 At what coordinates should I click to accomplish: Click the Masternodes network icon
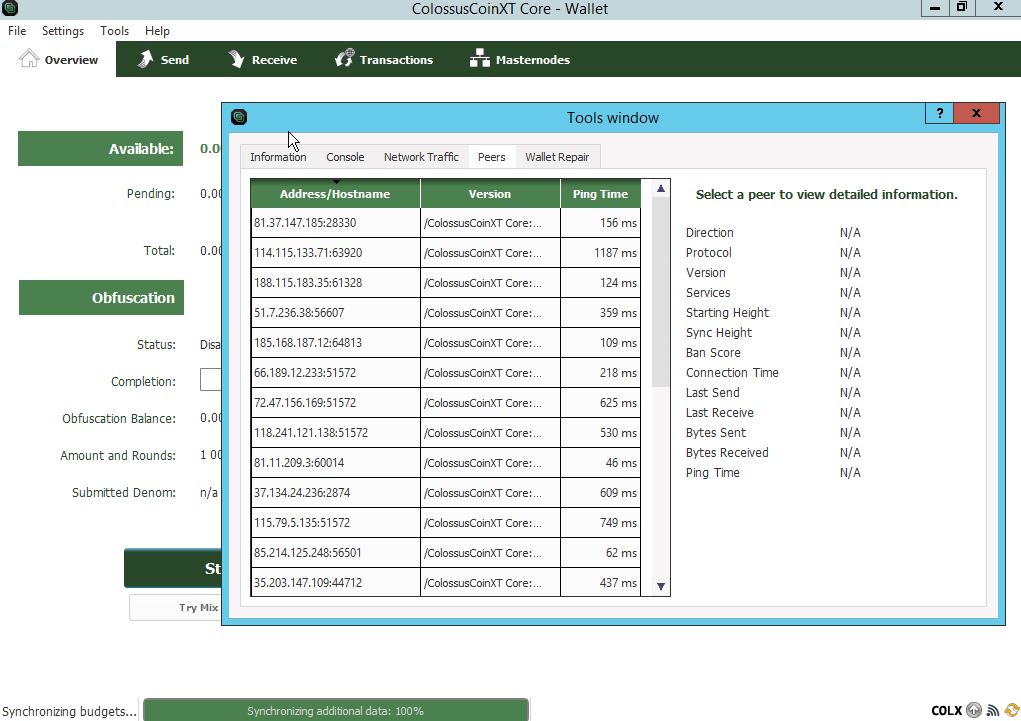tap(479, 59)
